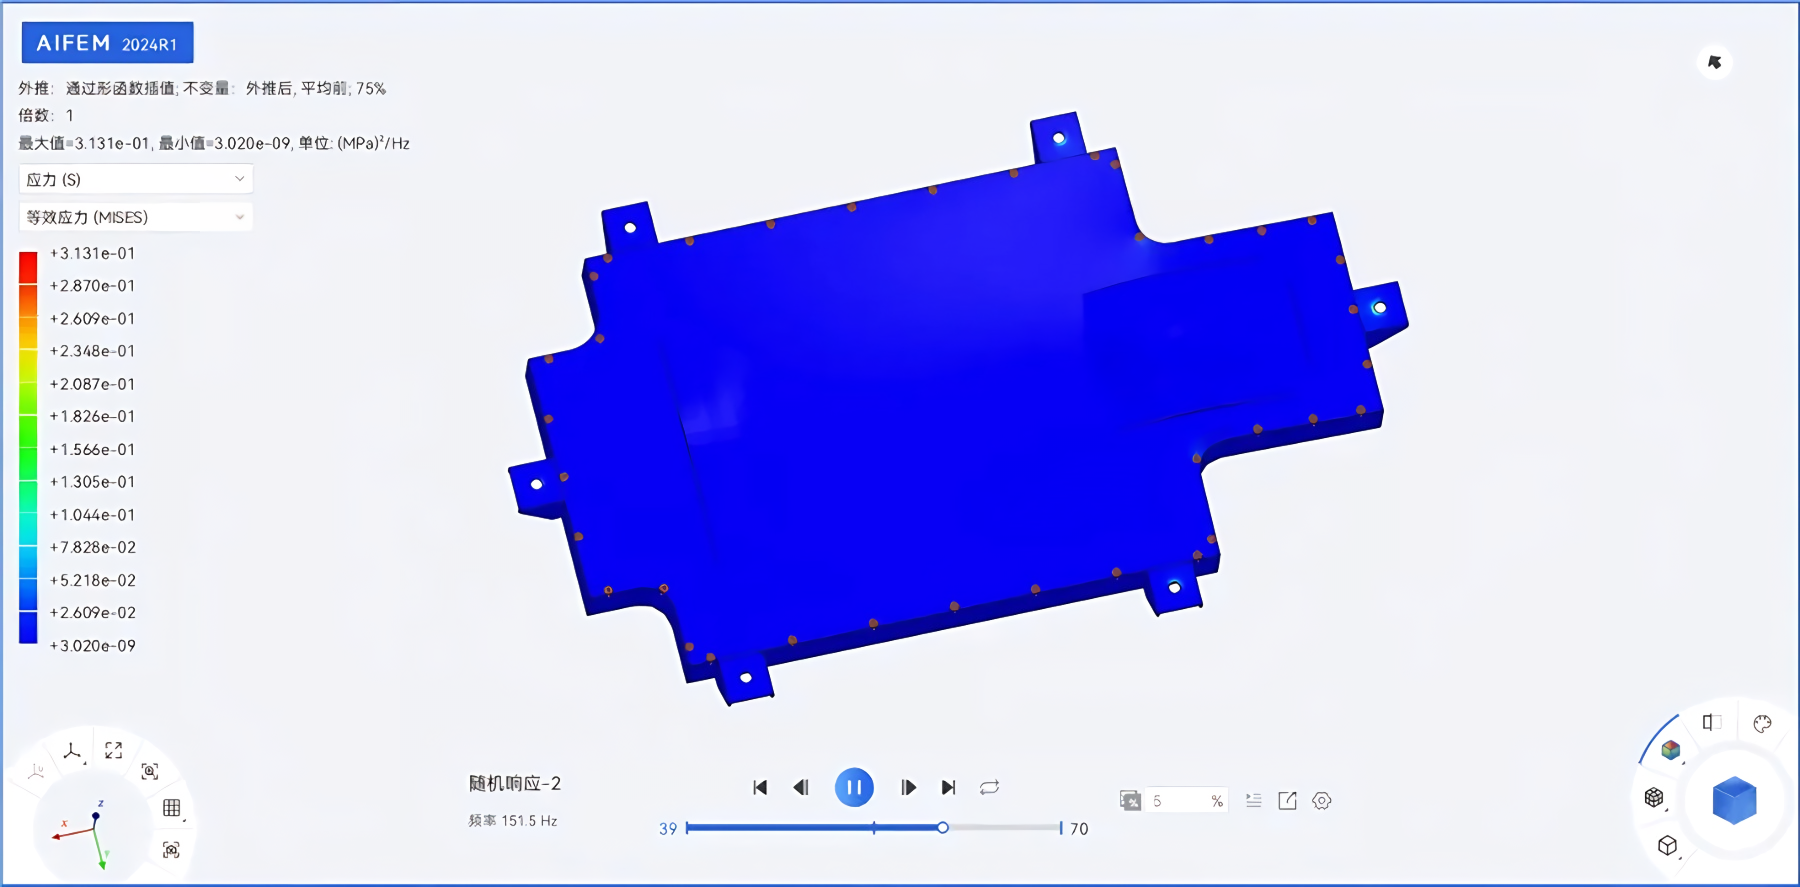Click the 频率 151.5 Hz text
Screen dimensions: 1800x887
[513, 821]
